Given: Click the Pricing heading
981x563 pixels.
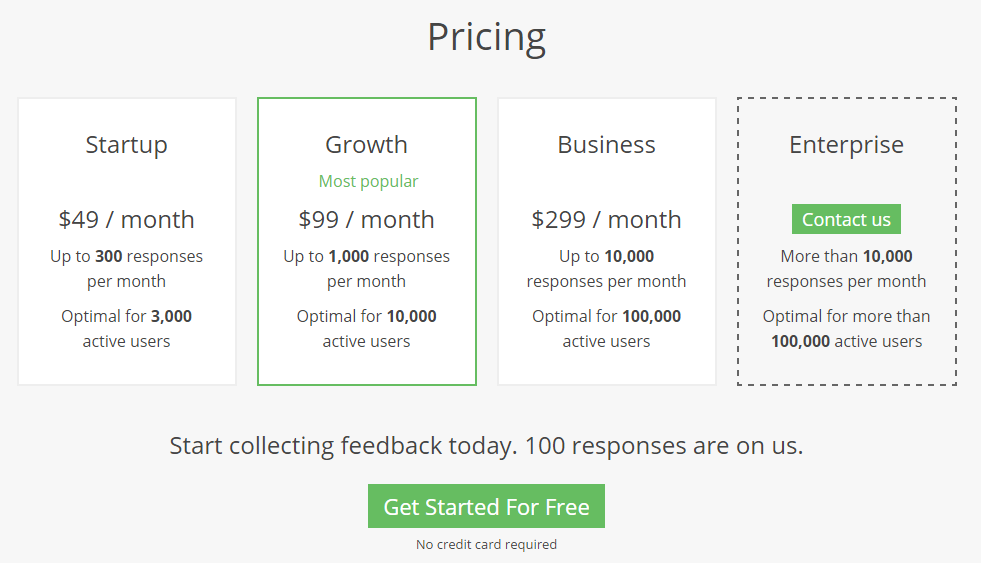Looking at the screenshot, I should pos(487,38).
